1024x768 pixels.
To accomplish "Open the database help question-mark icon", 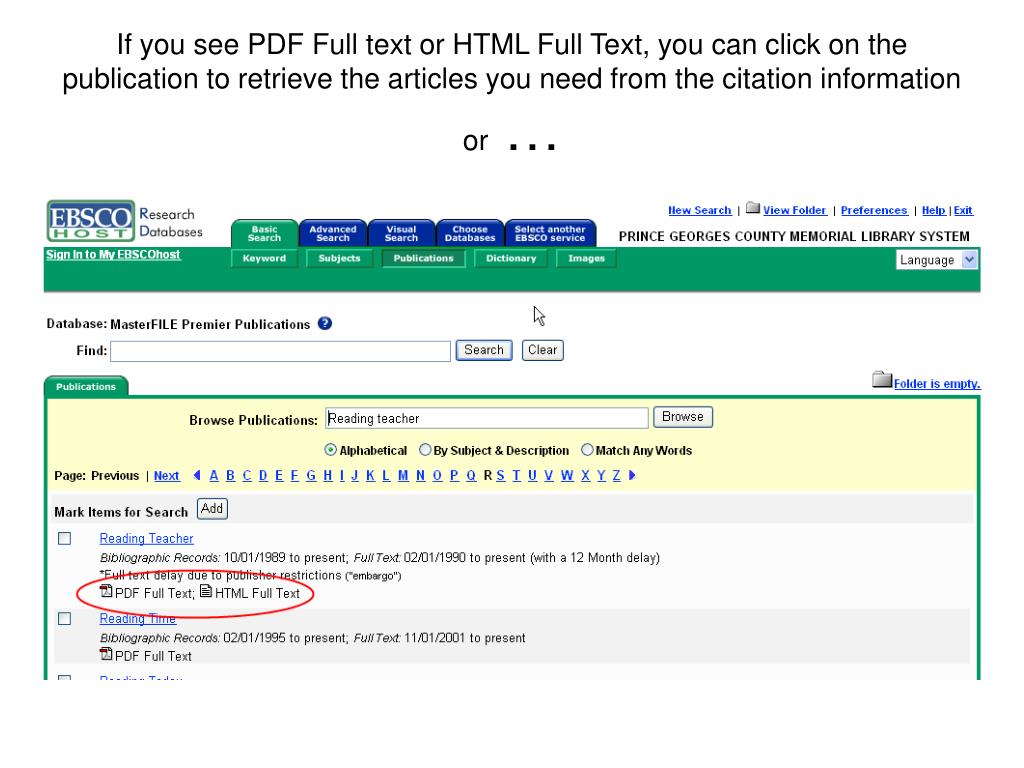I will click(x=325, y=323).
